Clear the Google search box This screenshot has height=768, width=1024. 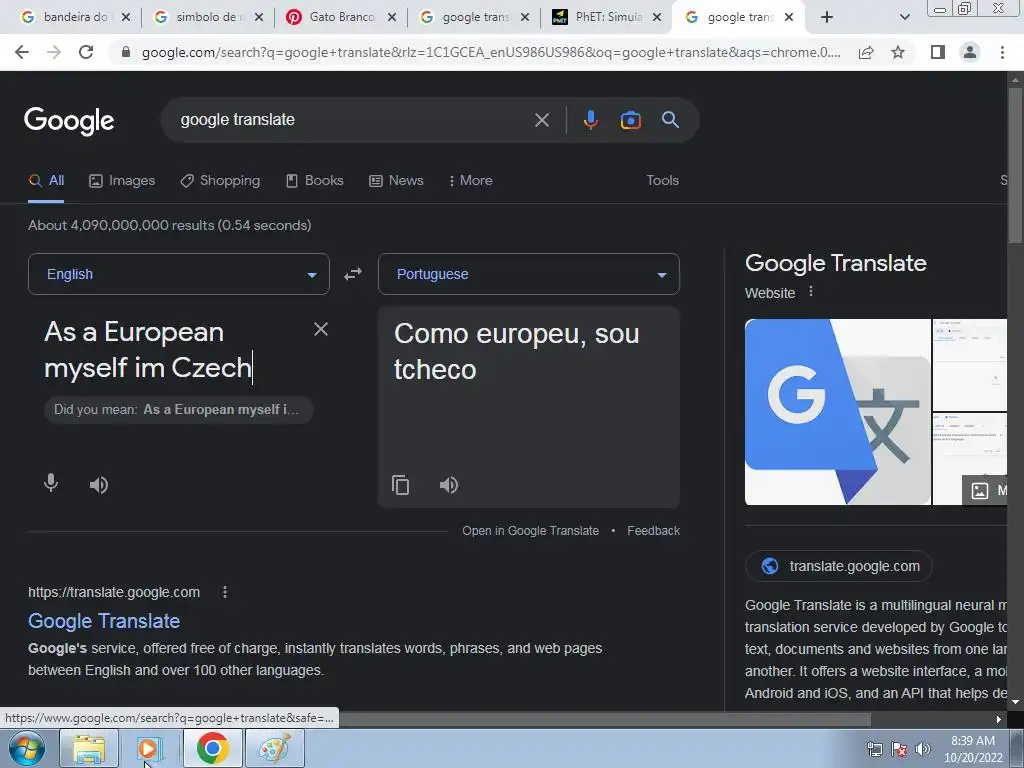click(542, 120)
